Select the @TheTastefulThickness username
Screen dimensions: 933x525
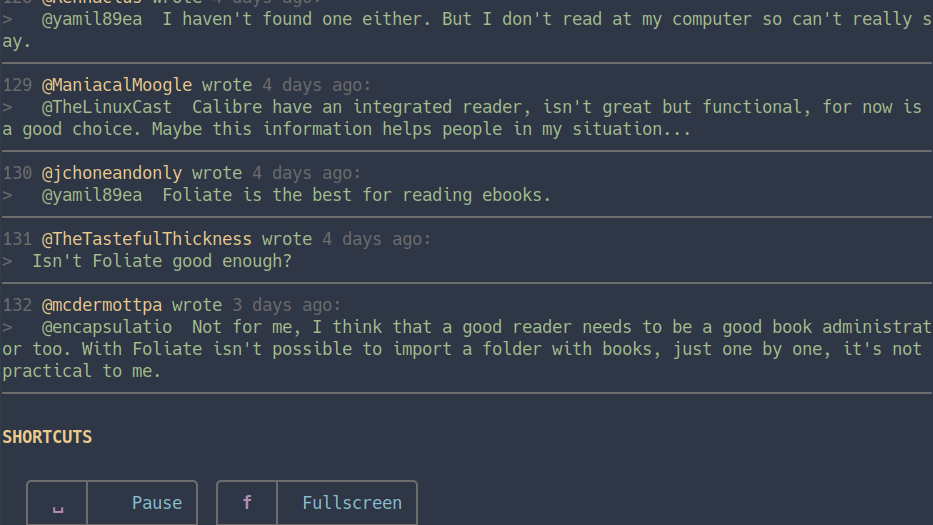[147, 239]
